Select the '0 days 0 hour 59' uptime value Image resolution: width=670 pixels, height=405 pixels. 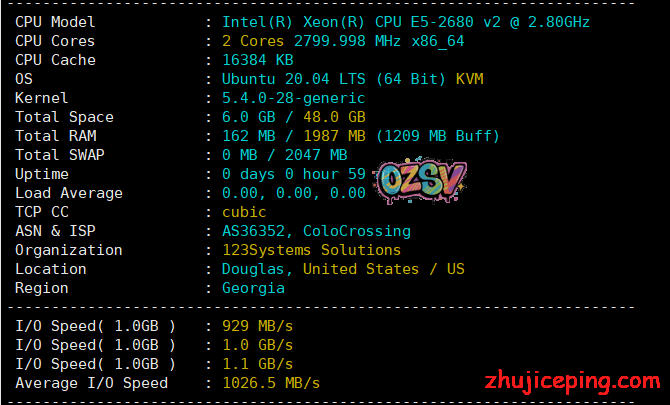pyautogui.click(x=294, y=174)
